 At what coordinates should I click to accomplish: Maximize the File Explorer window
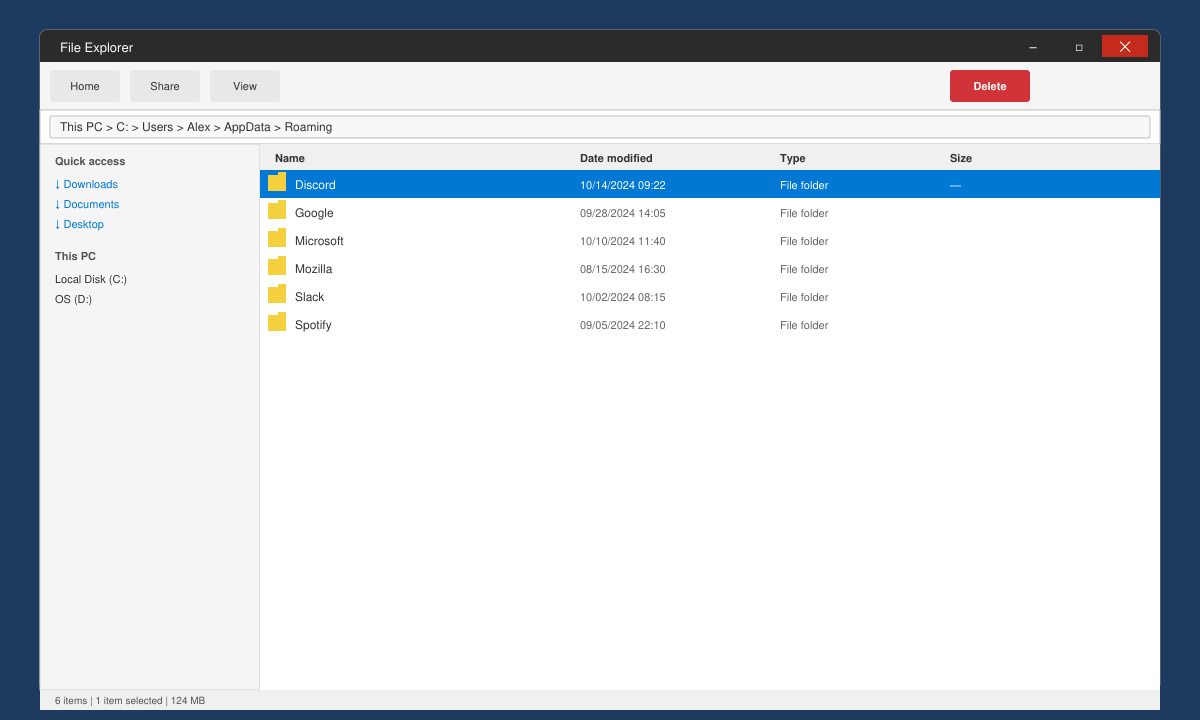[1079, 47]
